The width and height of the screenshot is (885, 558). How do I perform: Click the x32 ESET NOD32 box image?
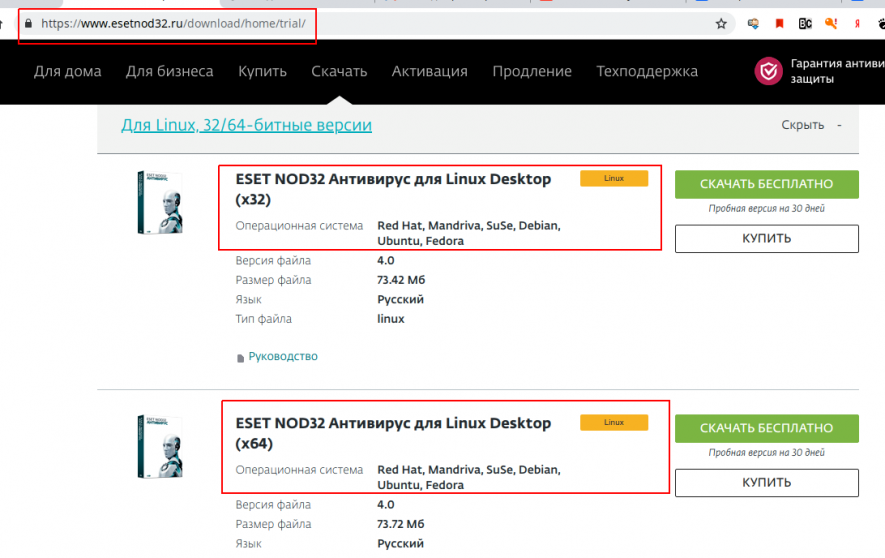coord(160,203)
